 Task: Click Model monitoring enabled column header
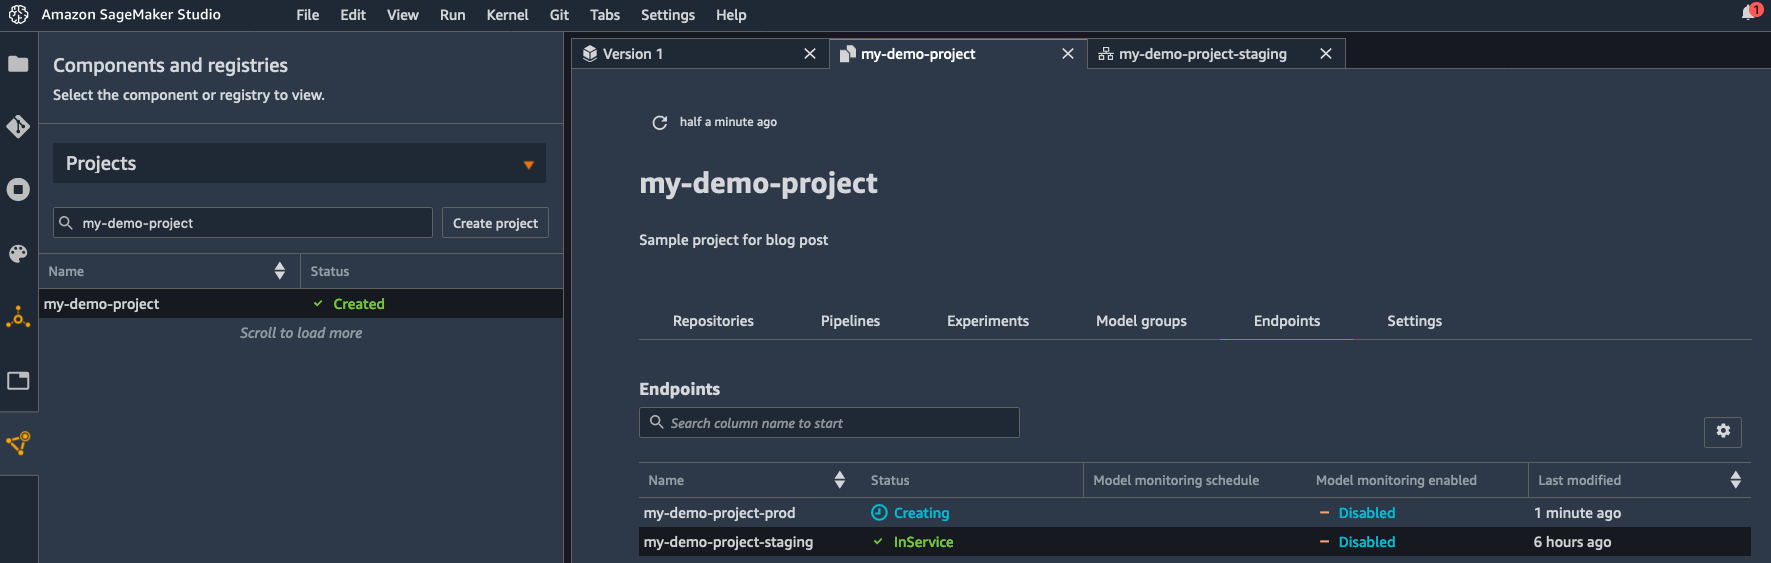pos(1396,480)
